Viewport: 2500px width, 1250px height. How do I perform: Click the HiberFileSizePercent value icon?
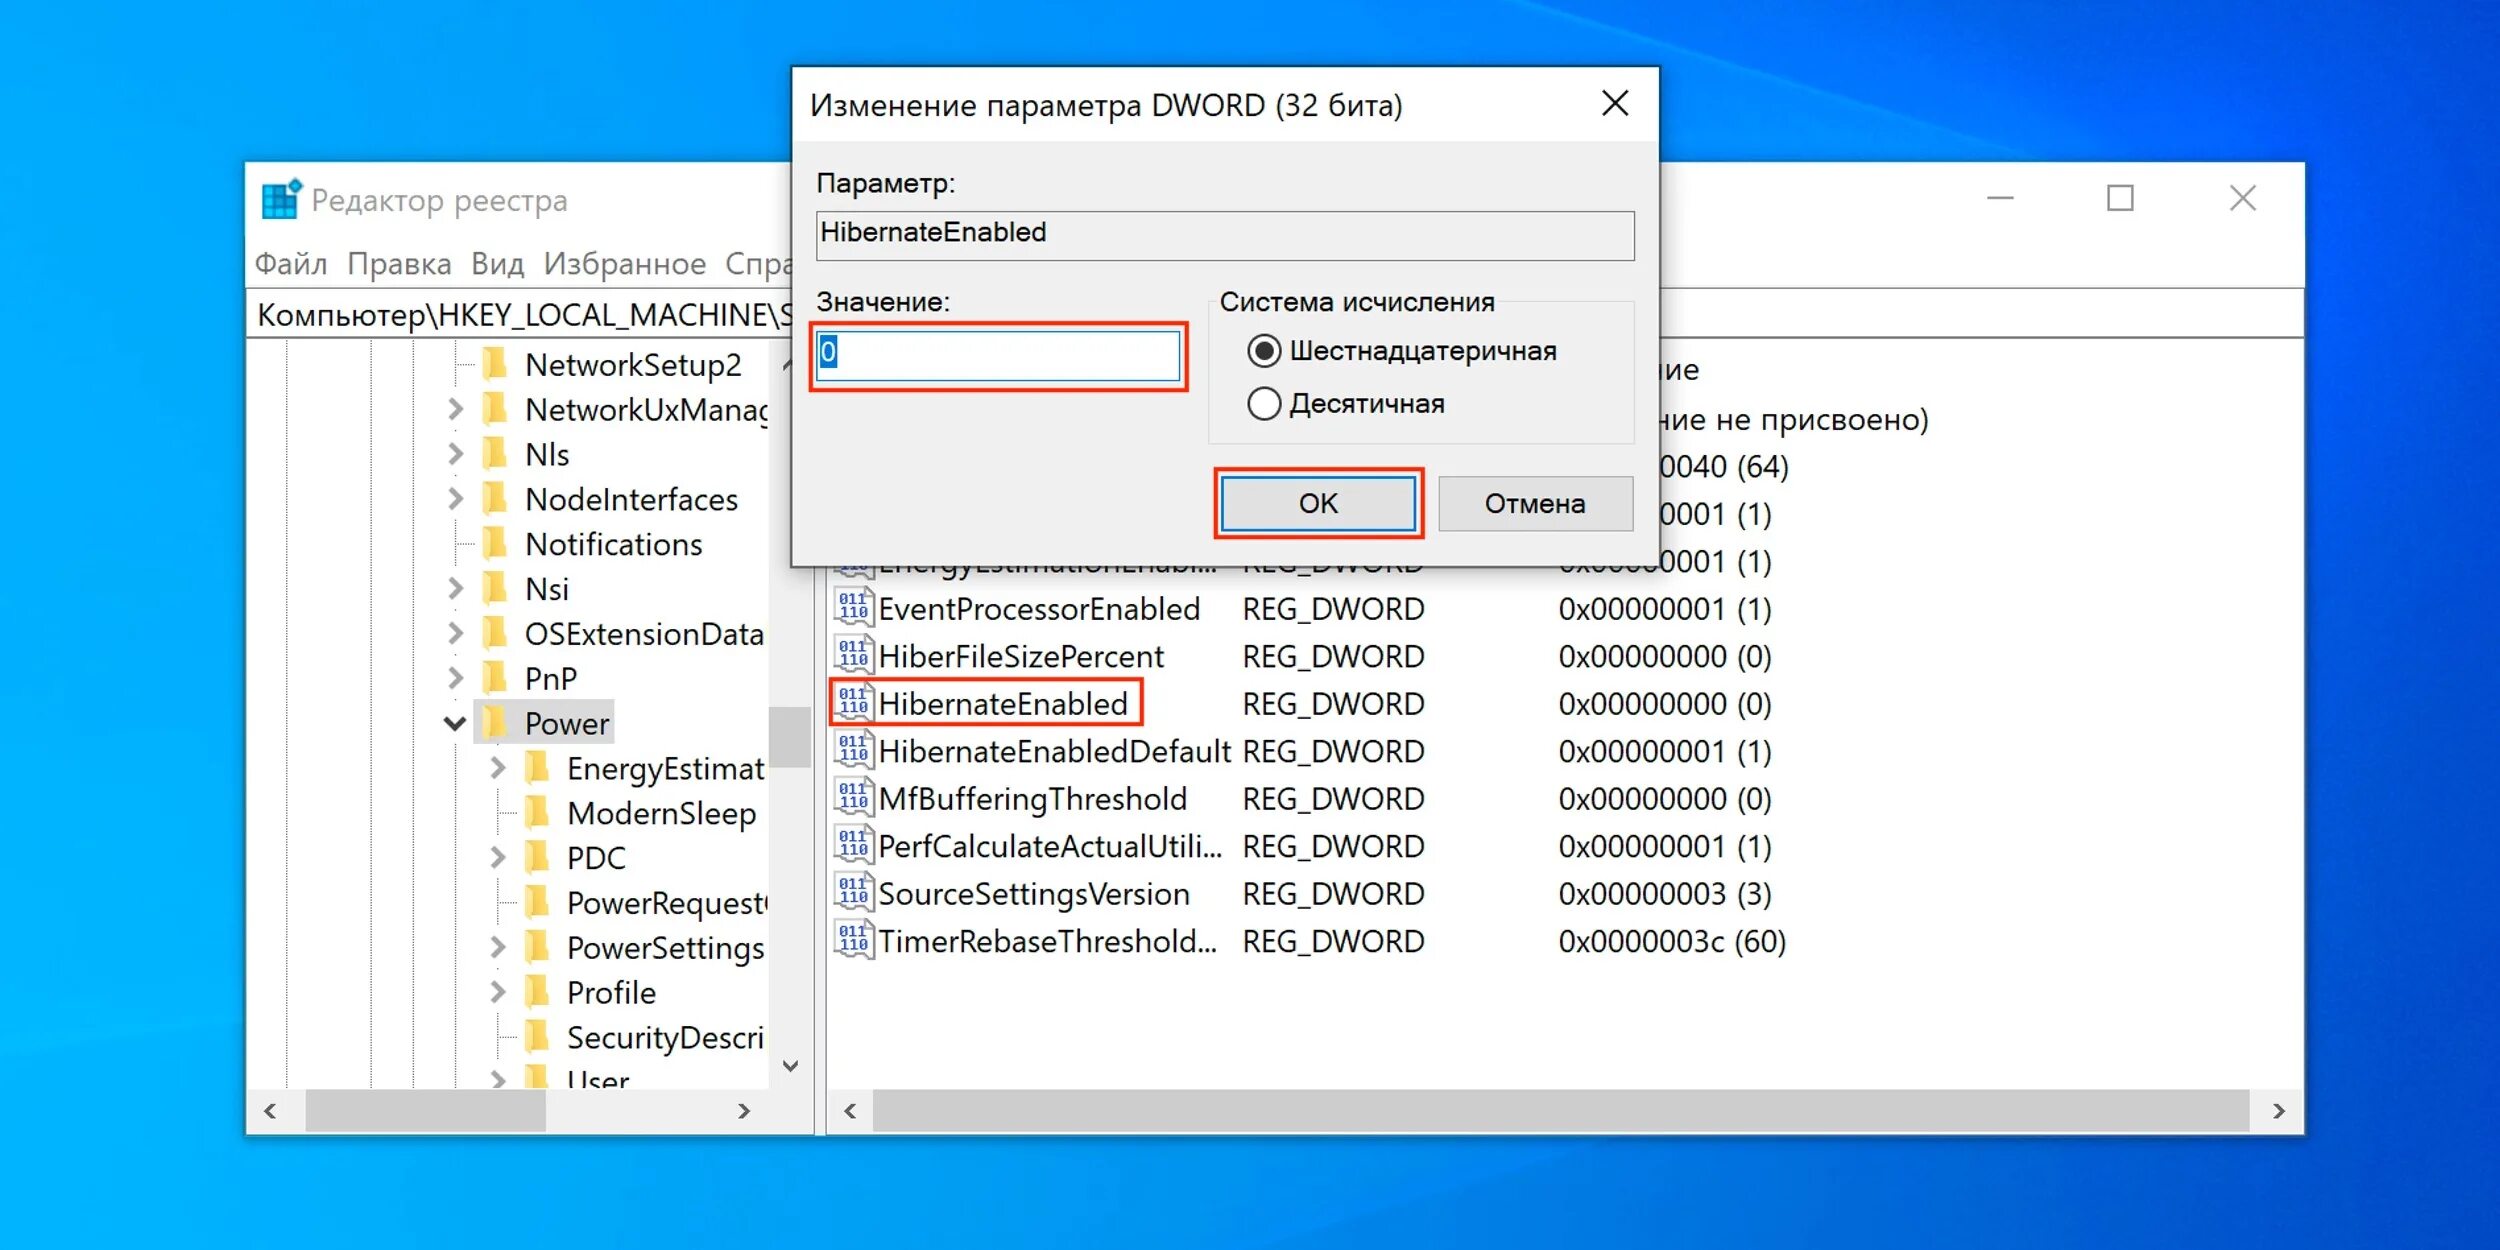pos(853,656)
